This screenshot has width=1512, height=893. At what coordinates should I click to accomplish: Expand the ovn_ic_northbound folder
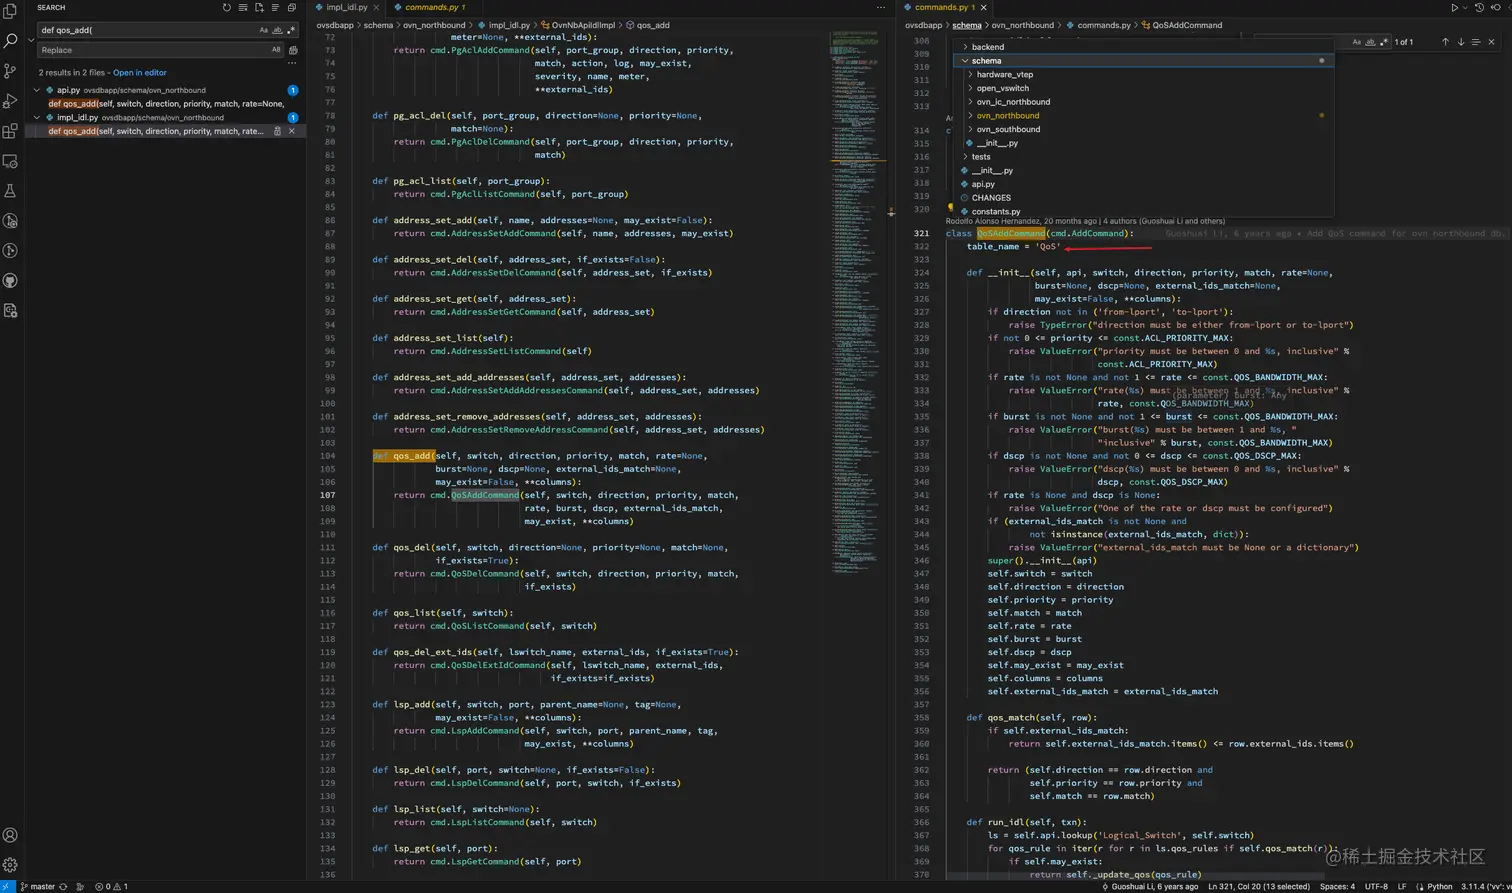point(970,102)
